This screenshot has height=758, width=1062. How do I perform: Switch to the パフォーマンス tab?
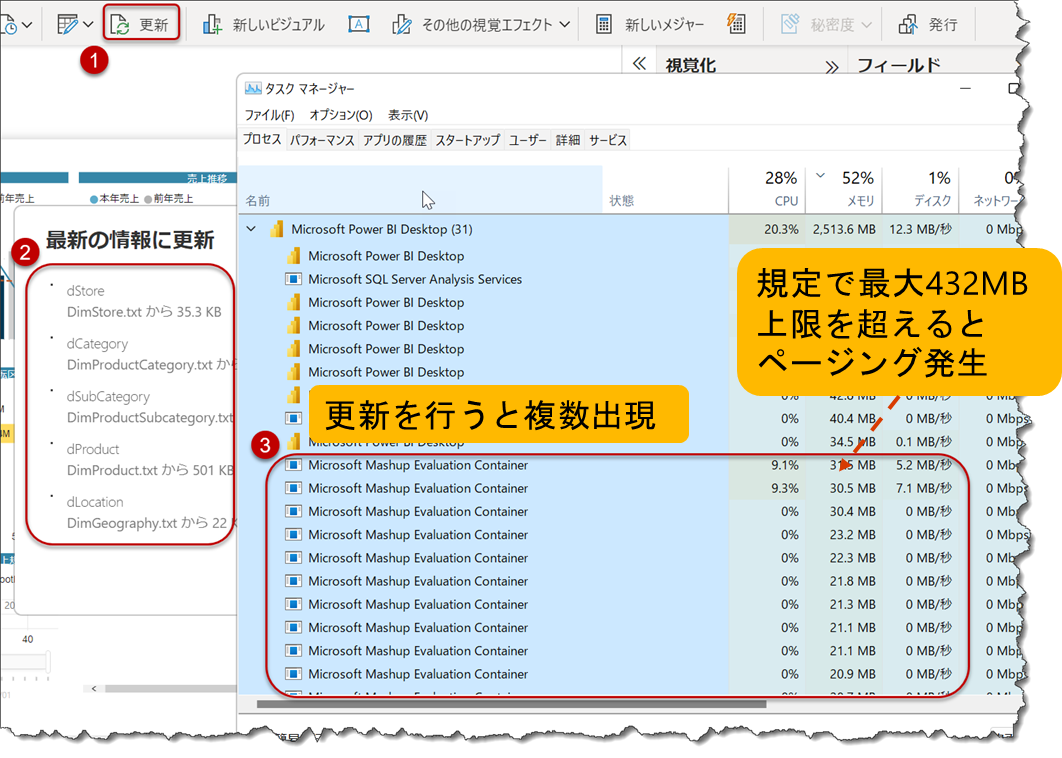point(322,140)
